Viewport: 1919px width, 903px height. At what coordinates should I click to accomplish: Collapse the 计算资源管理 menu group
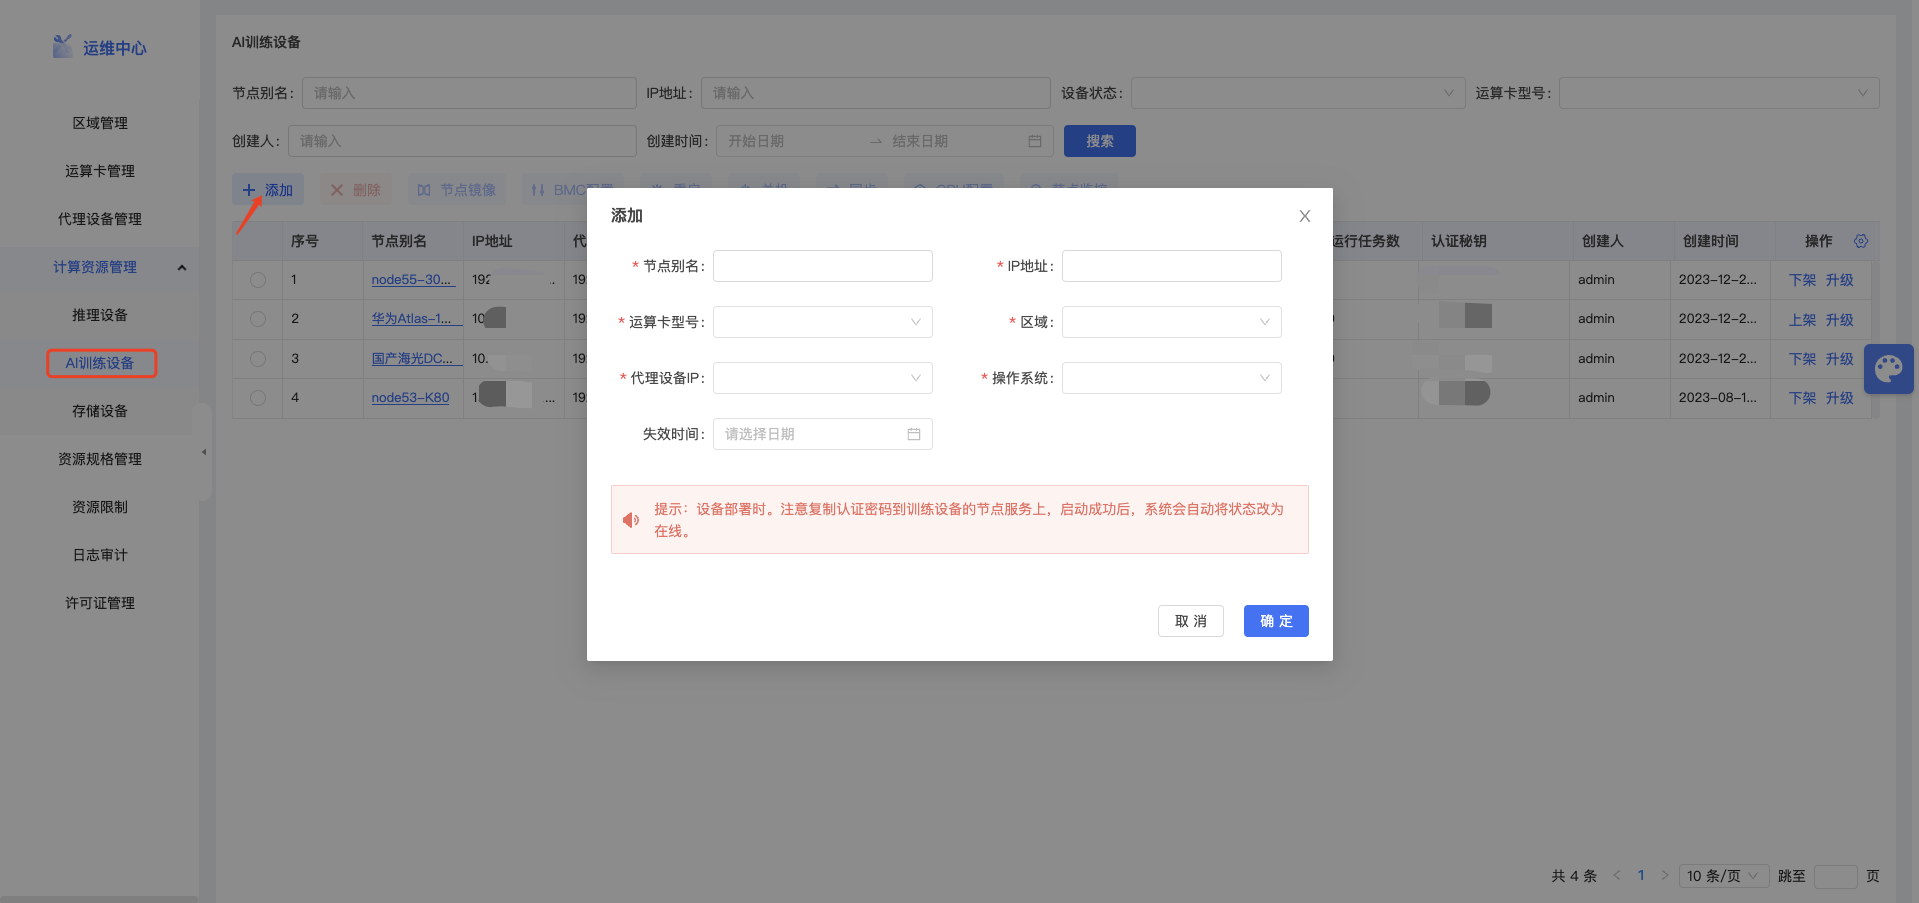click(x=100, y=267)
